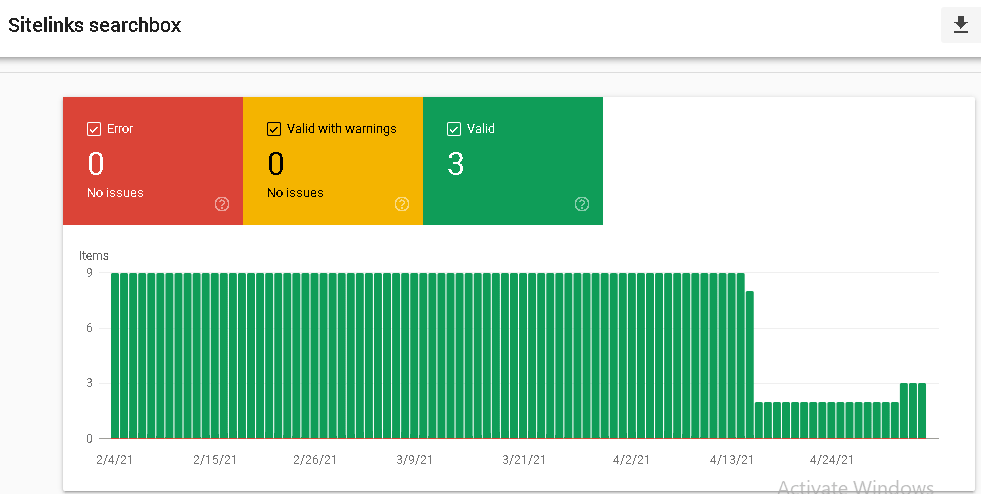Toggle the Error checkbox
Image resolution: width=981 pixels, height=494 pixels.
pyautogui.click(x=94, y=129)
